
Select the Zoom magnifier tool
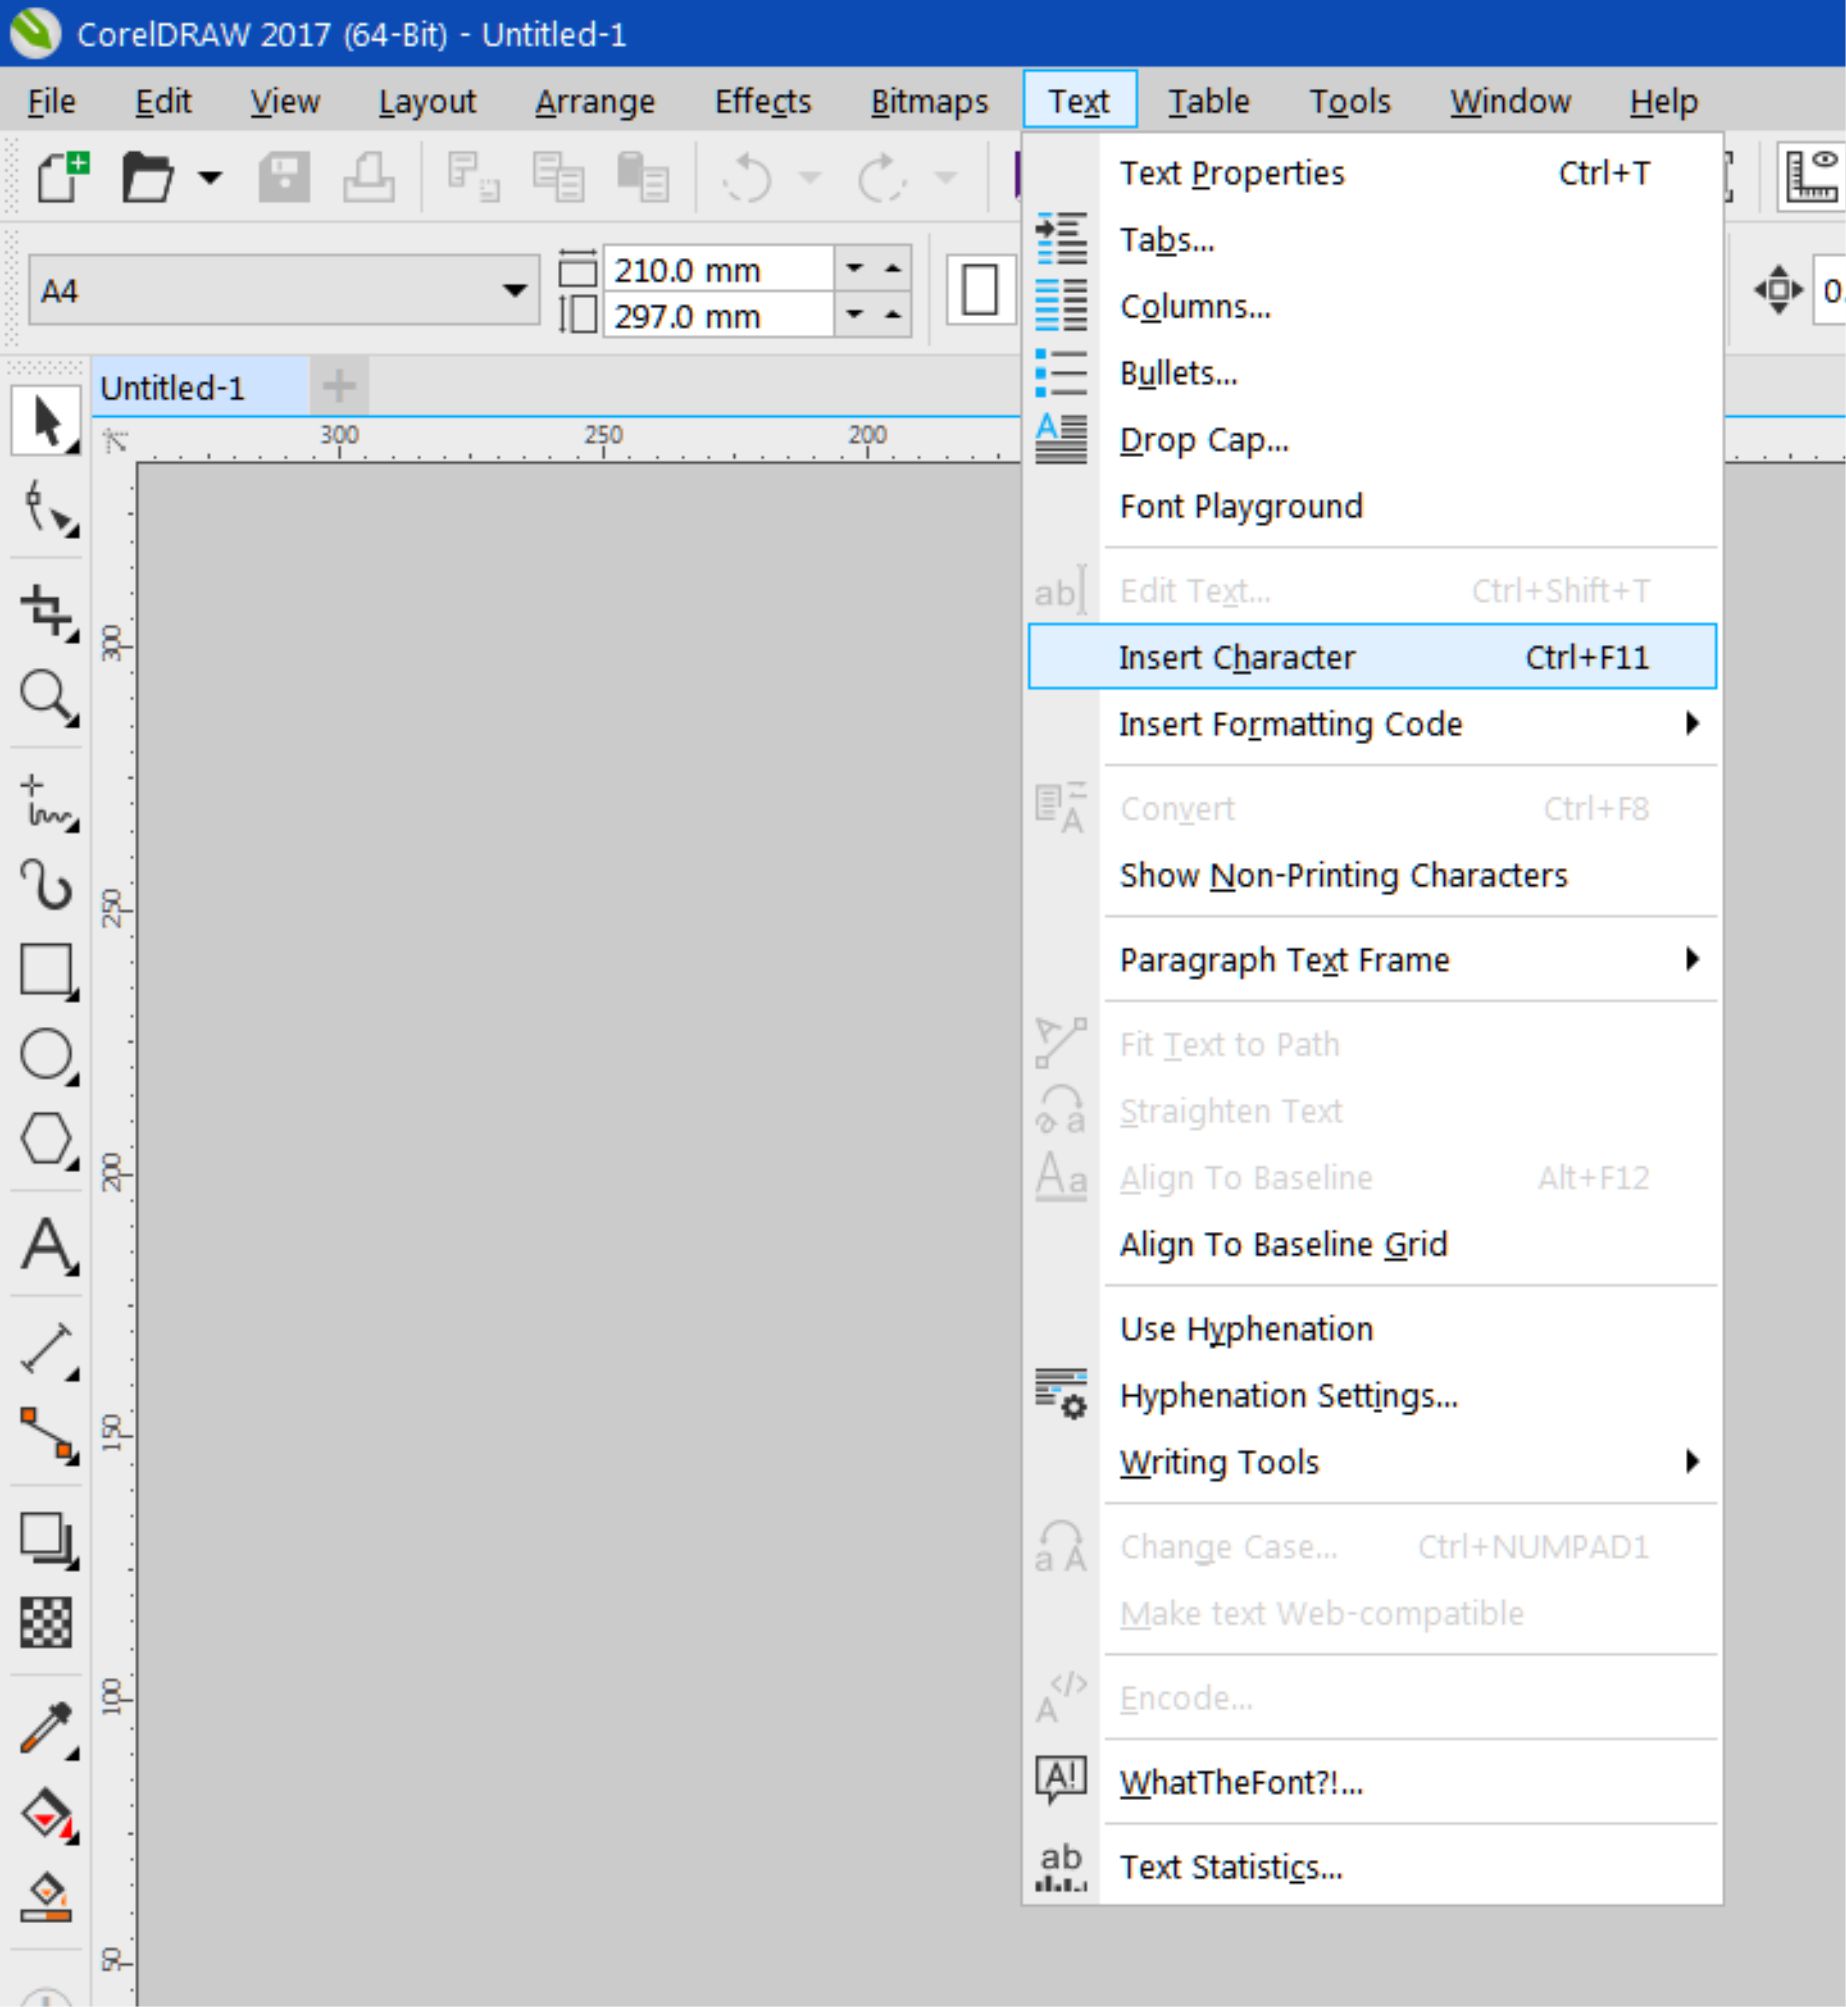click(47, 697)
